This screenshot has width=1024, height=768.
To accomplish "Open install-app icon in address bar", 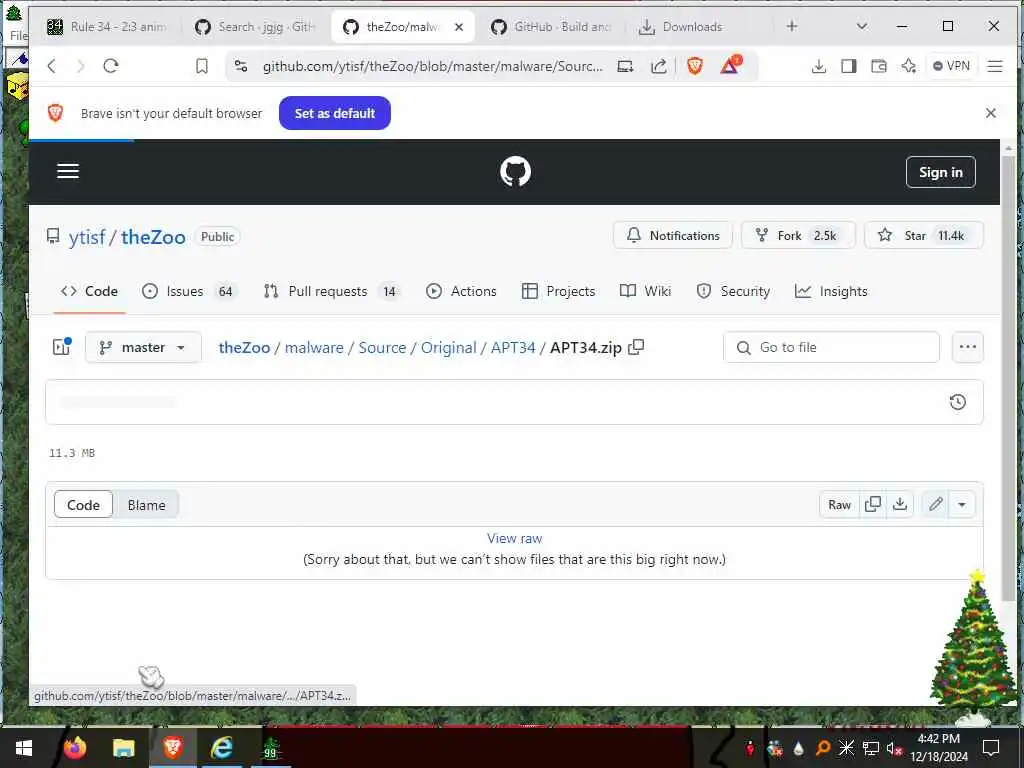I will 625,66.
